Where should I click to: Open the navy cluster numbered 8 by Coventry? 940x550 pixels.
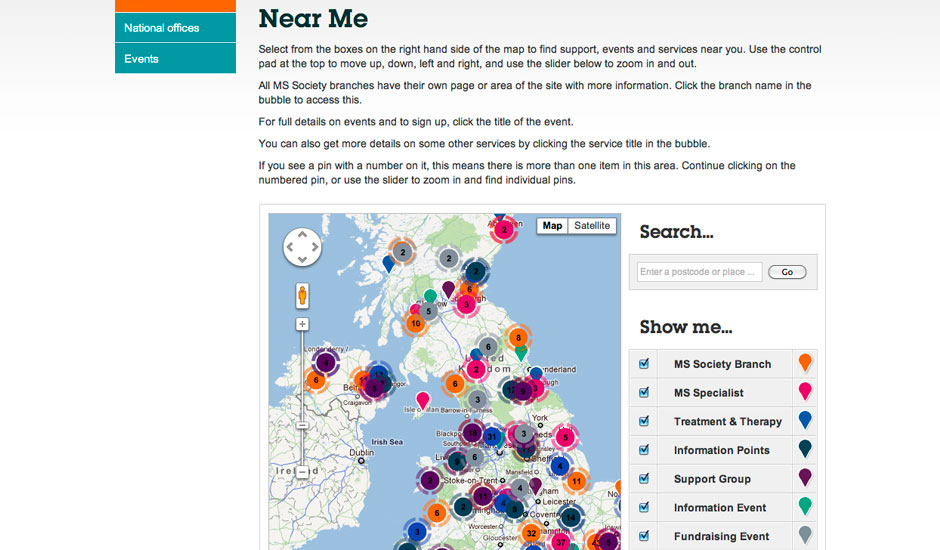514,509
